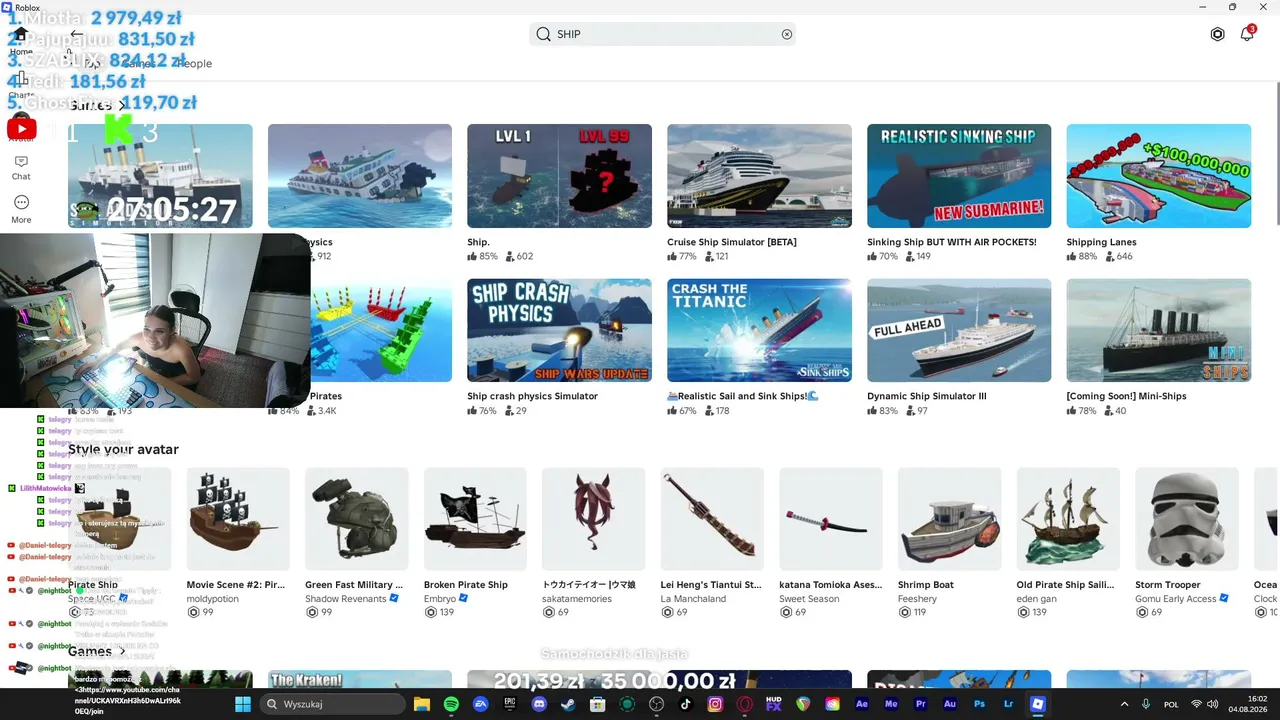The image size is (1280, 720).
Task: Select the Shrimp Boat avatar item
Action: tap(949, 519)
